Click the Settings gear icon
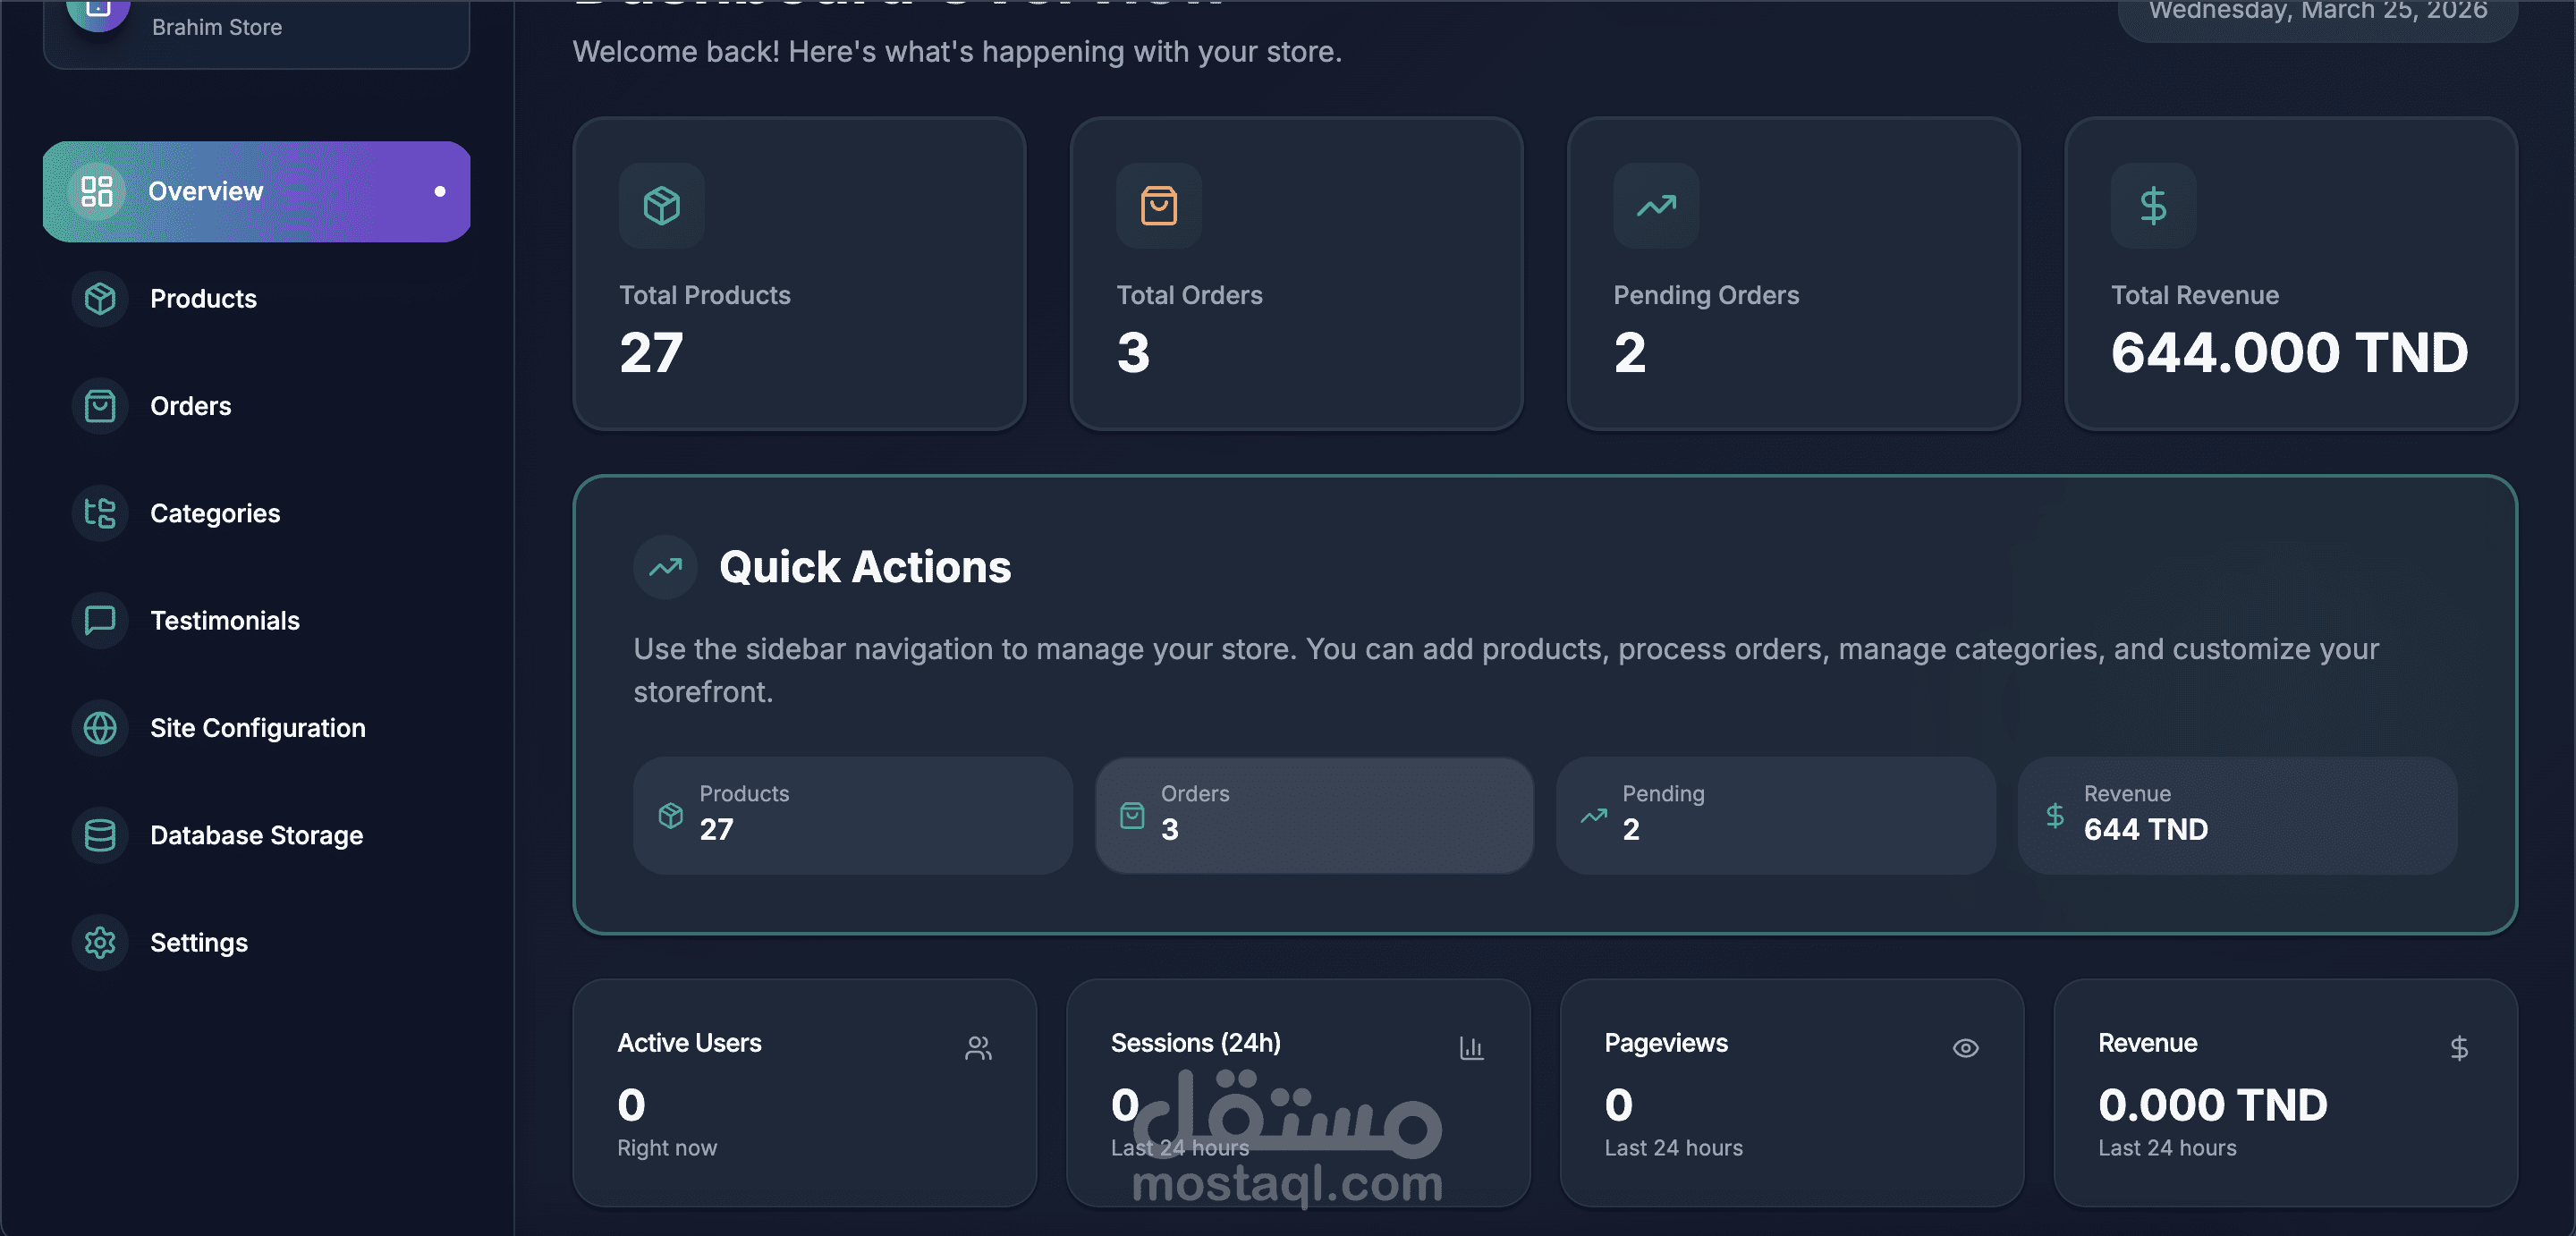Screen dimensions: 2576x1236 point(100,942)
